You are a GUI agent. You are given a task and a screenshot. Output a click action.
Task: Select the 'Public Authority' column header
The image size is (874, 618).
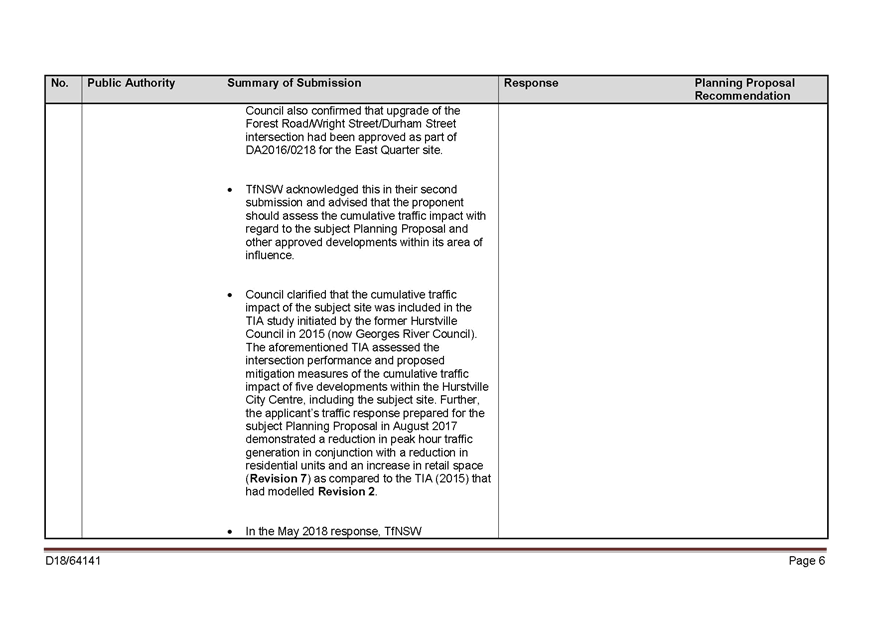131,83
